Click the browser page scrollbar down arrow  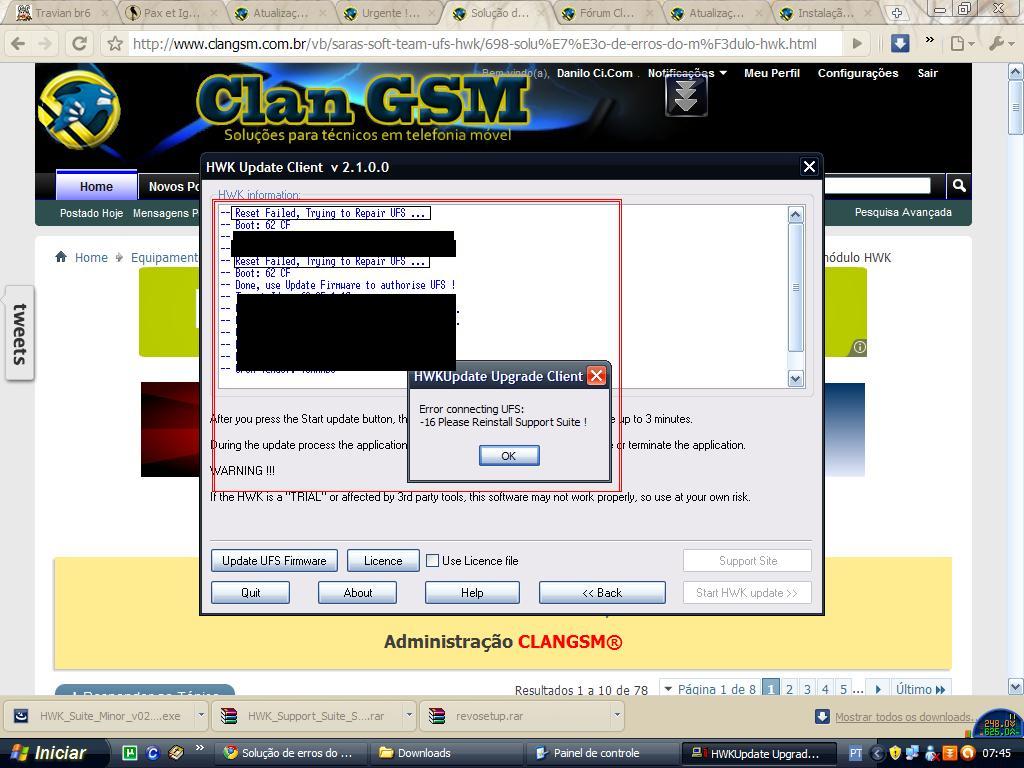tap(1016, 686)
